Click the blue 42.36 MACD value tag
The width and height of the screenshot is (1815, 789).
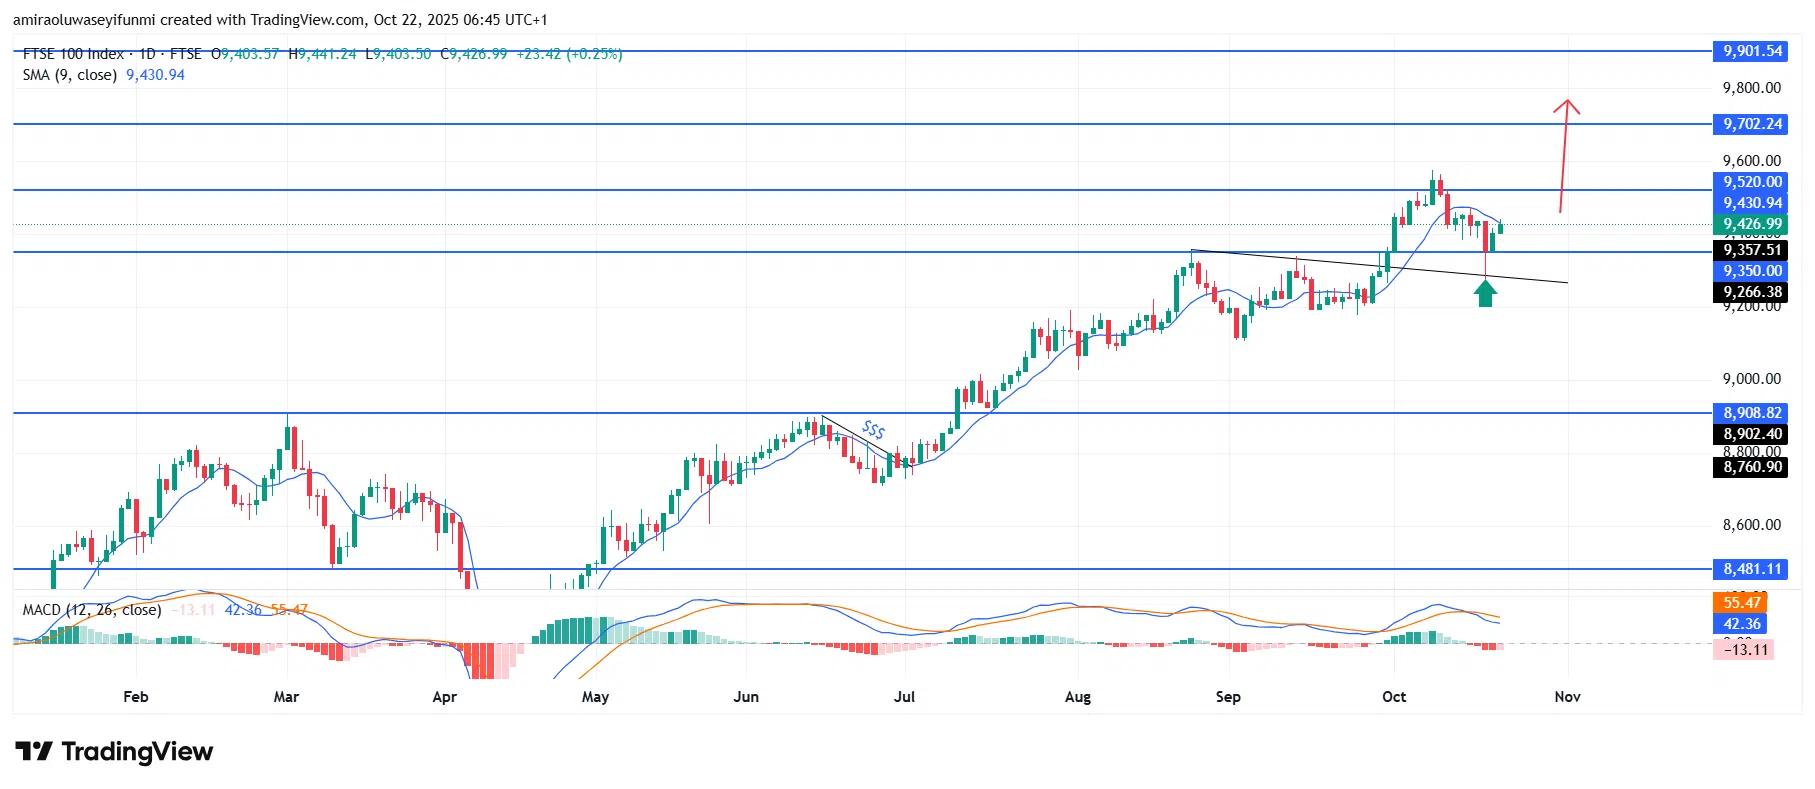tap(1741, 624)
